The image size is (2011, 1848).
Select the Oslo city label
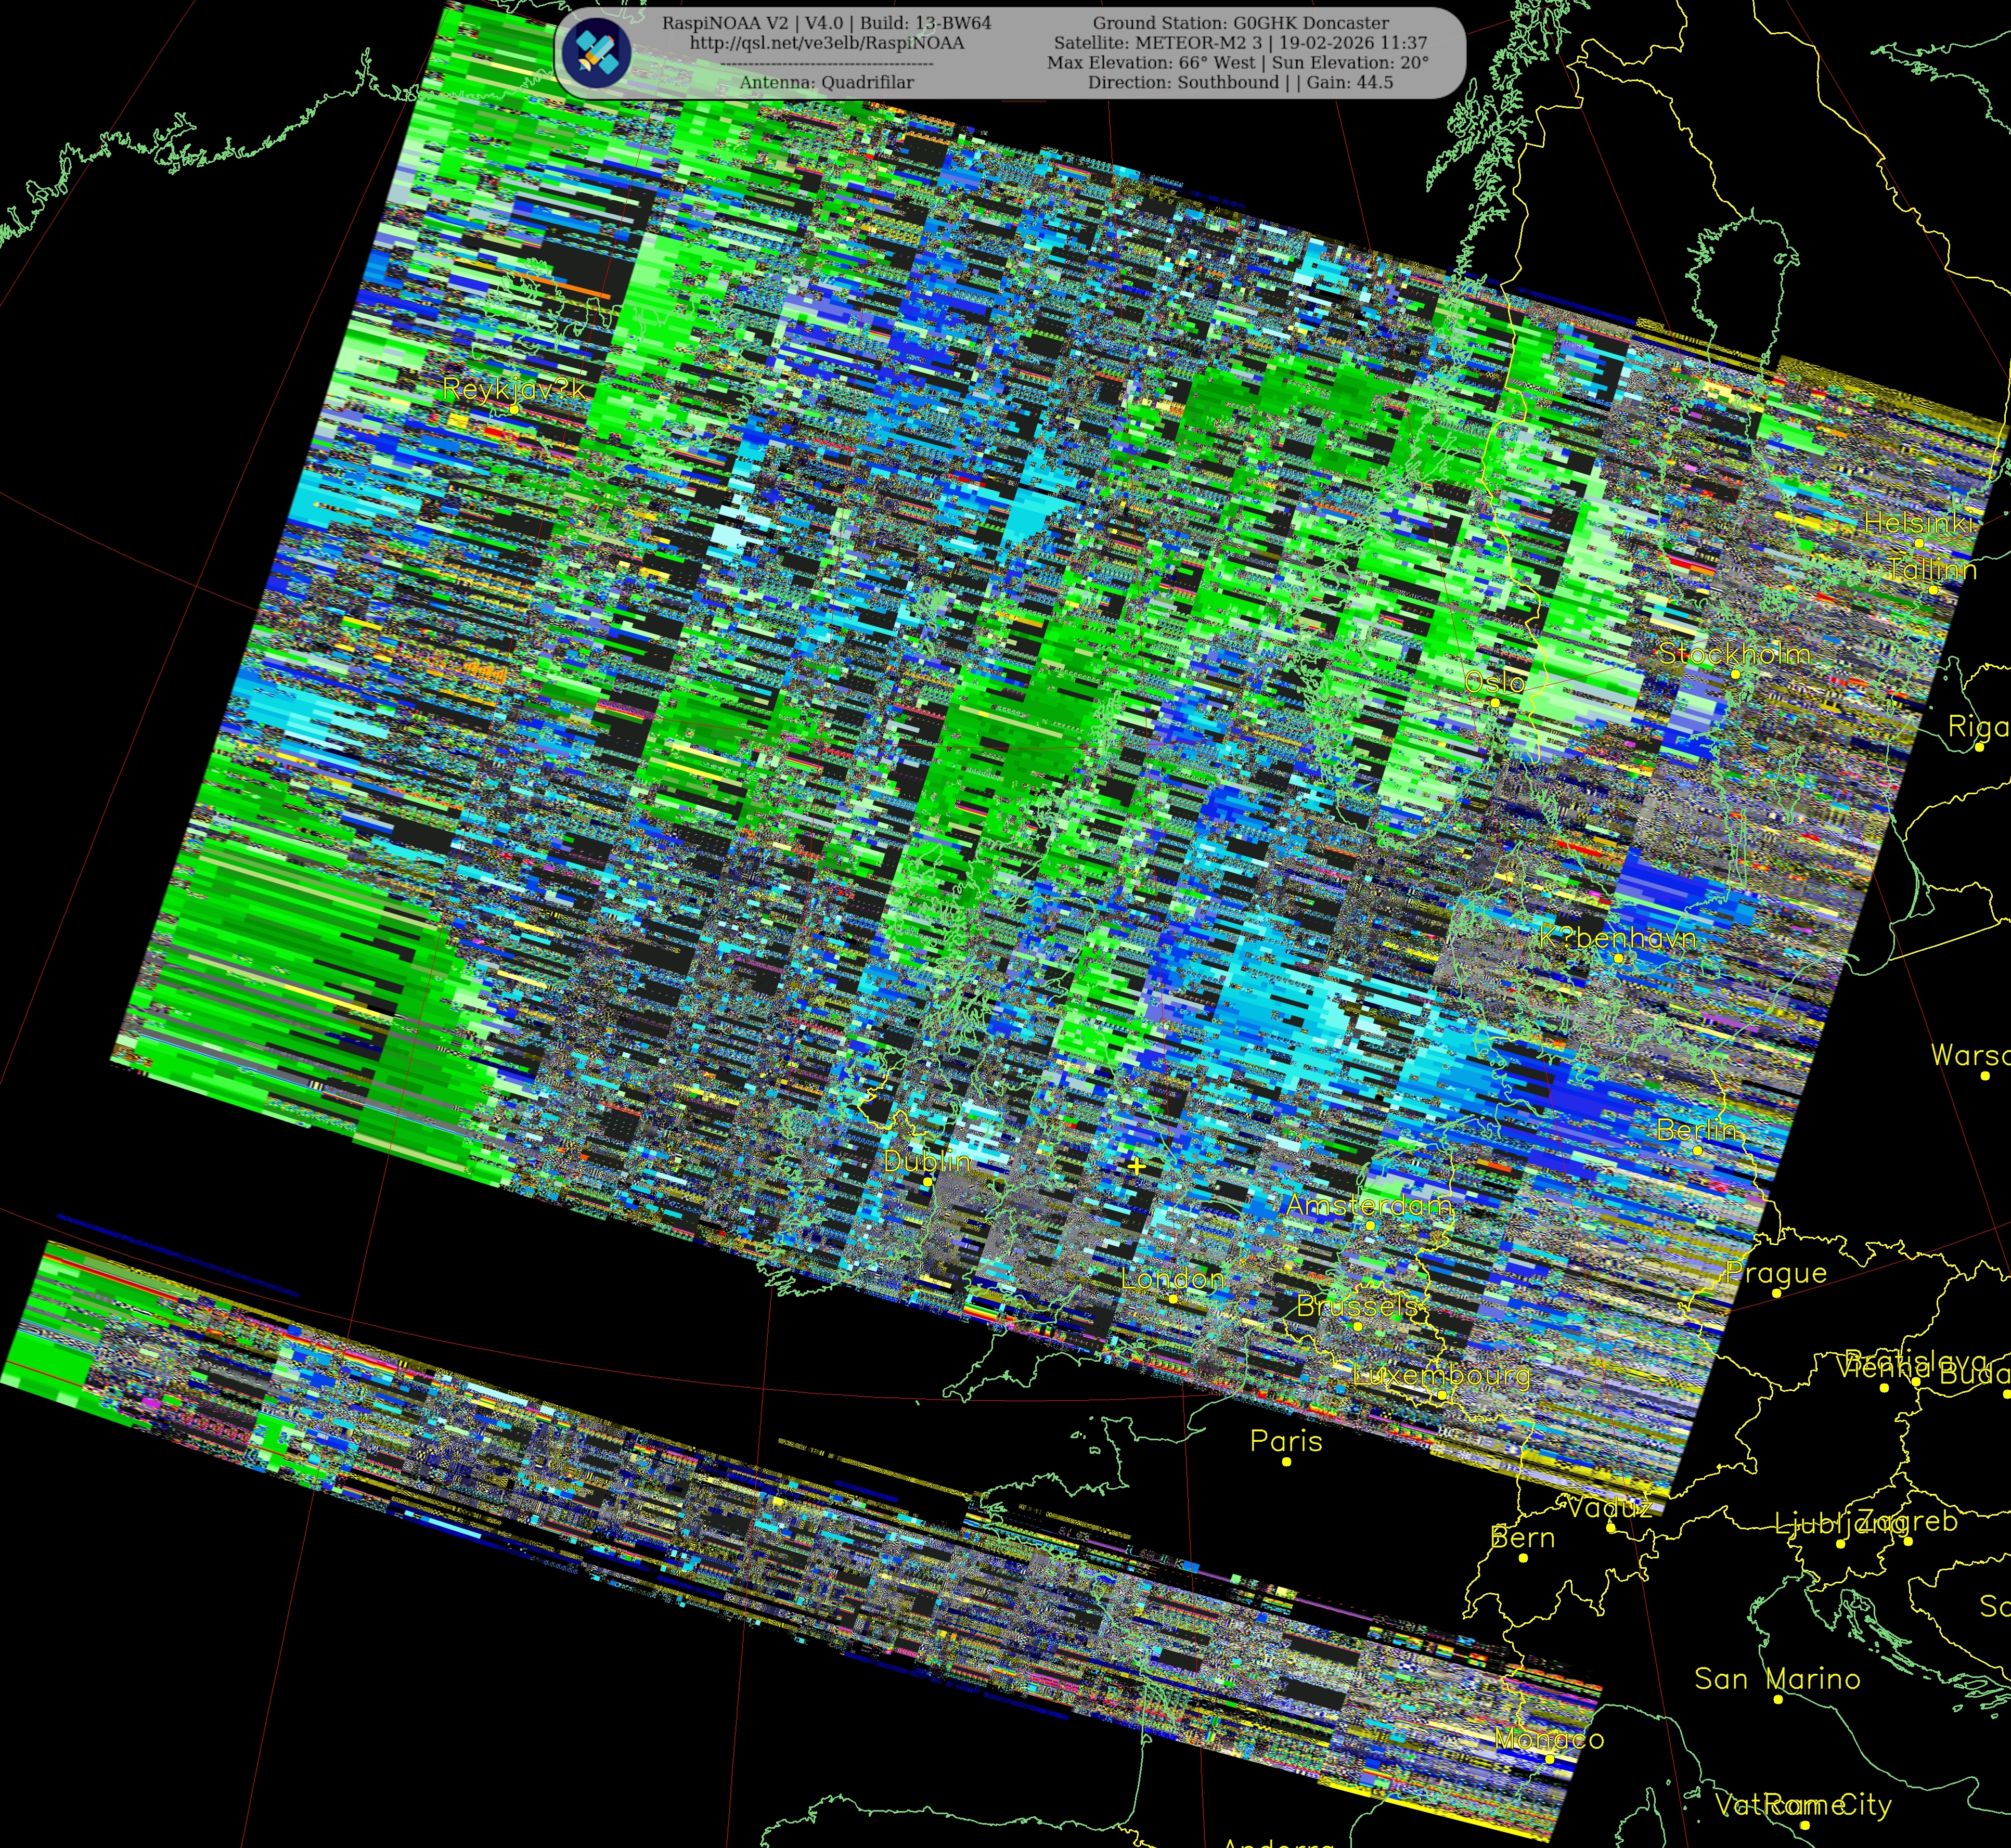1494,682
